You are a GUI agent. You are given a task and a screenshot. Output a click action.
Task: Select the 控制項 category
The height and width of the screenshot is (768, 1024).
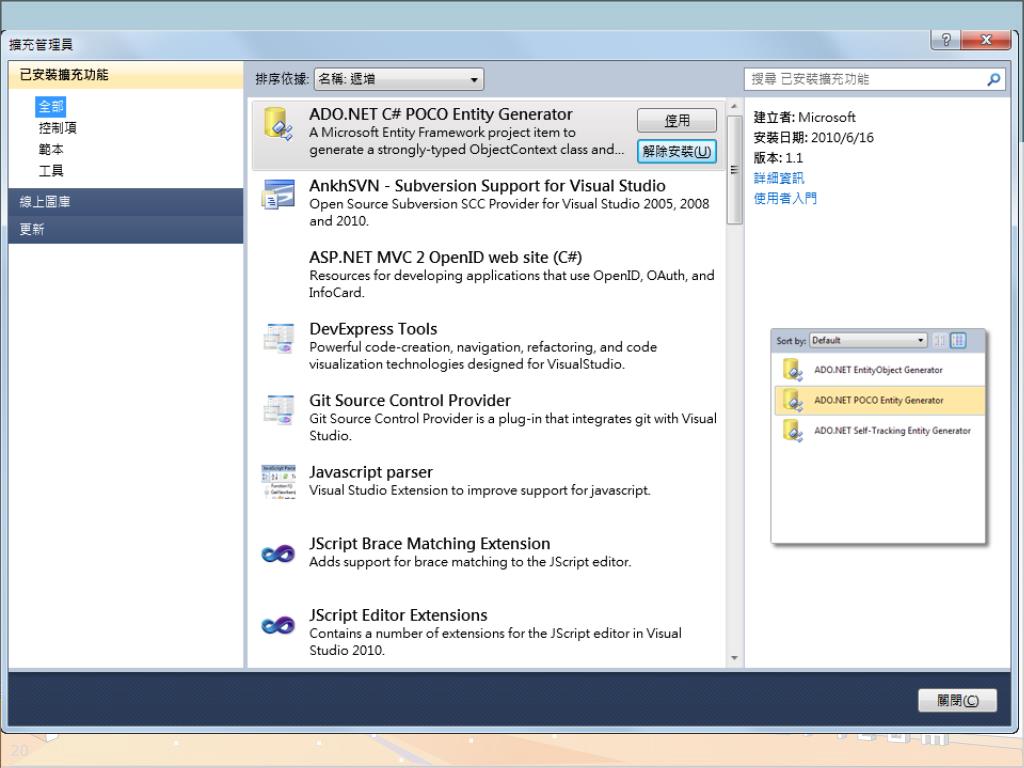(x=57, y=128)
